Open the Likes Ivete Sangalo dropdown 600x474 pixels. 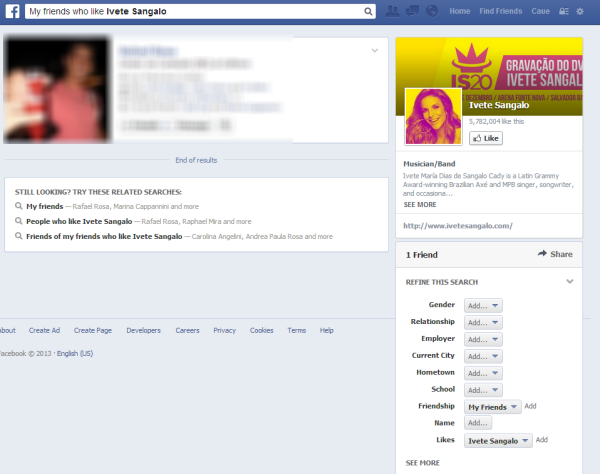click(x=497, y=440)
